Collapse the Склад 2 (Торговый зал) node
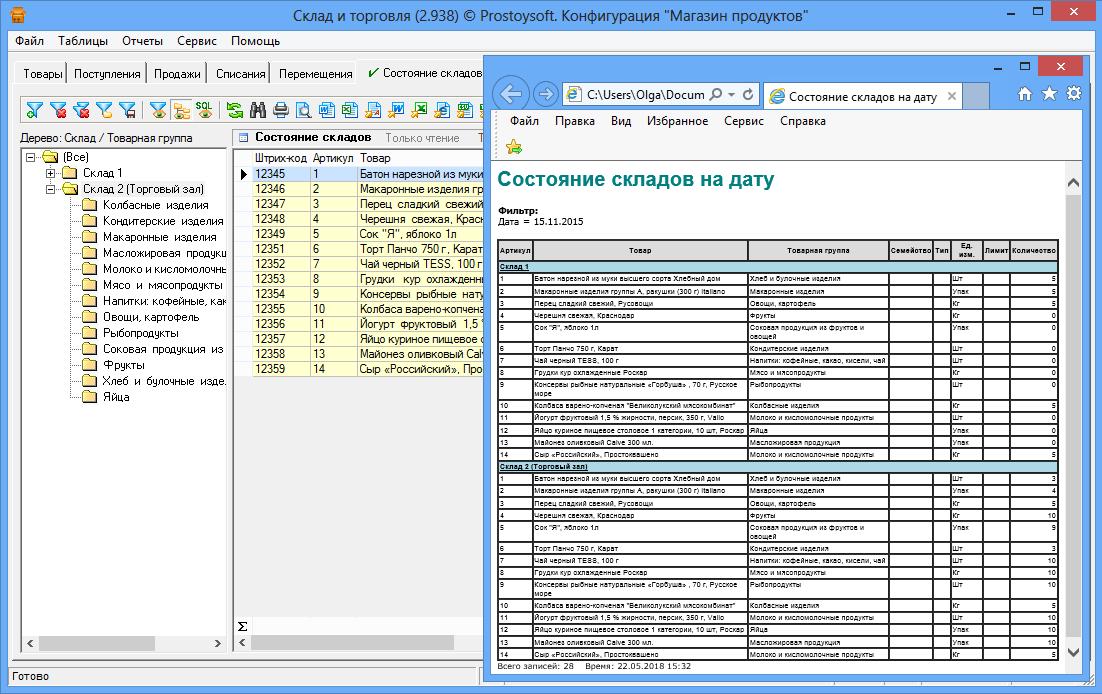The width and height of the screenshot is (1102, 694). [x=51, y=189]
